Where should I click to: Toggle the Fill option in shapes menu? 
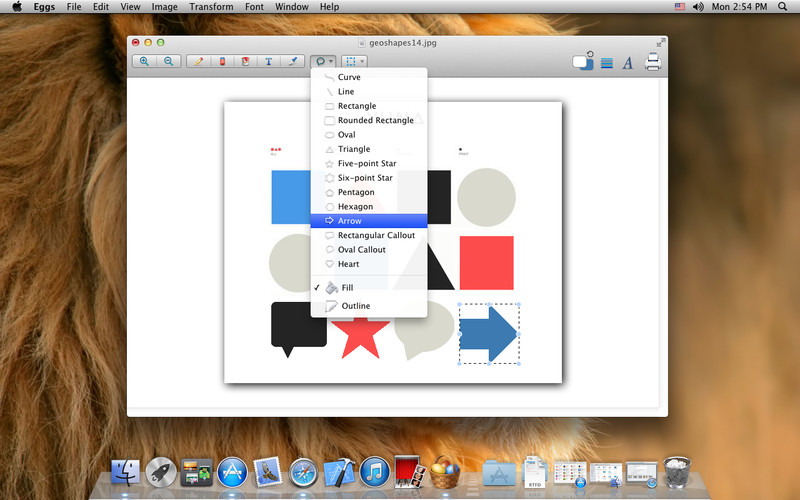(347, 288)
